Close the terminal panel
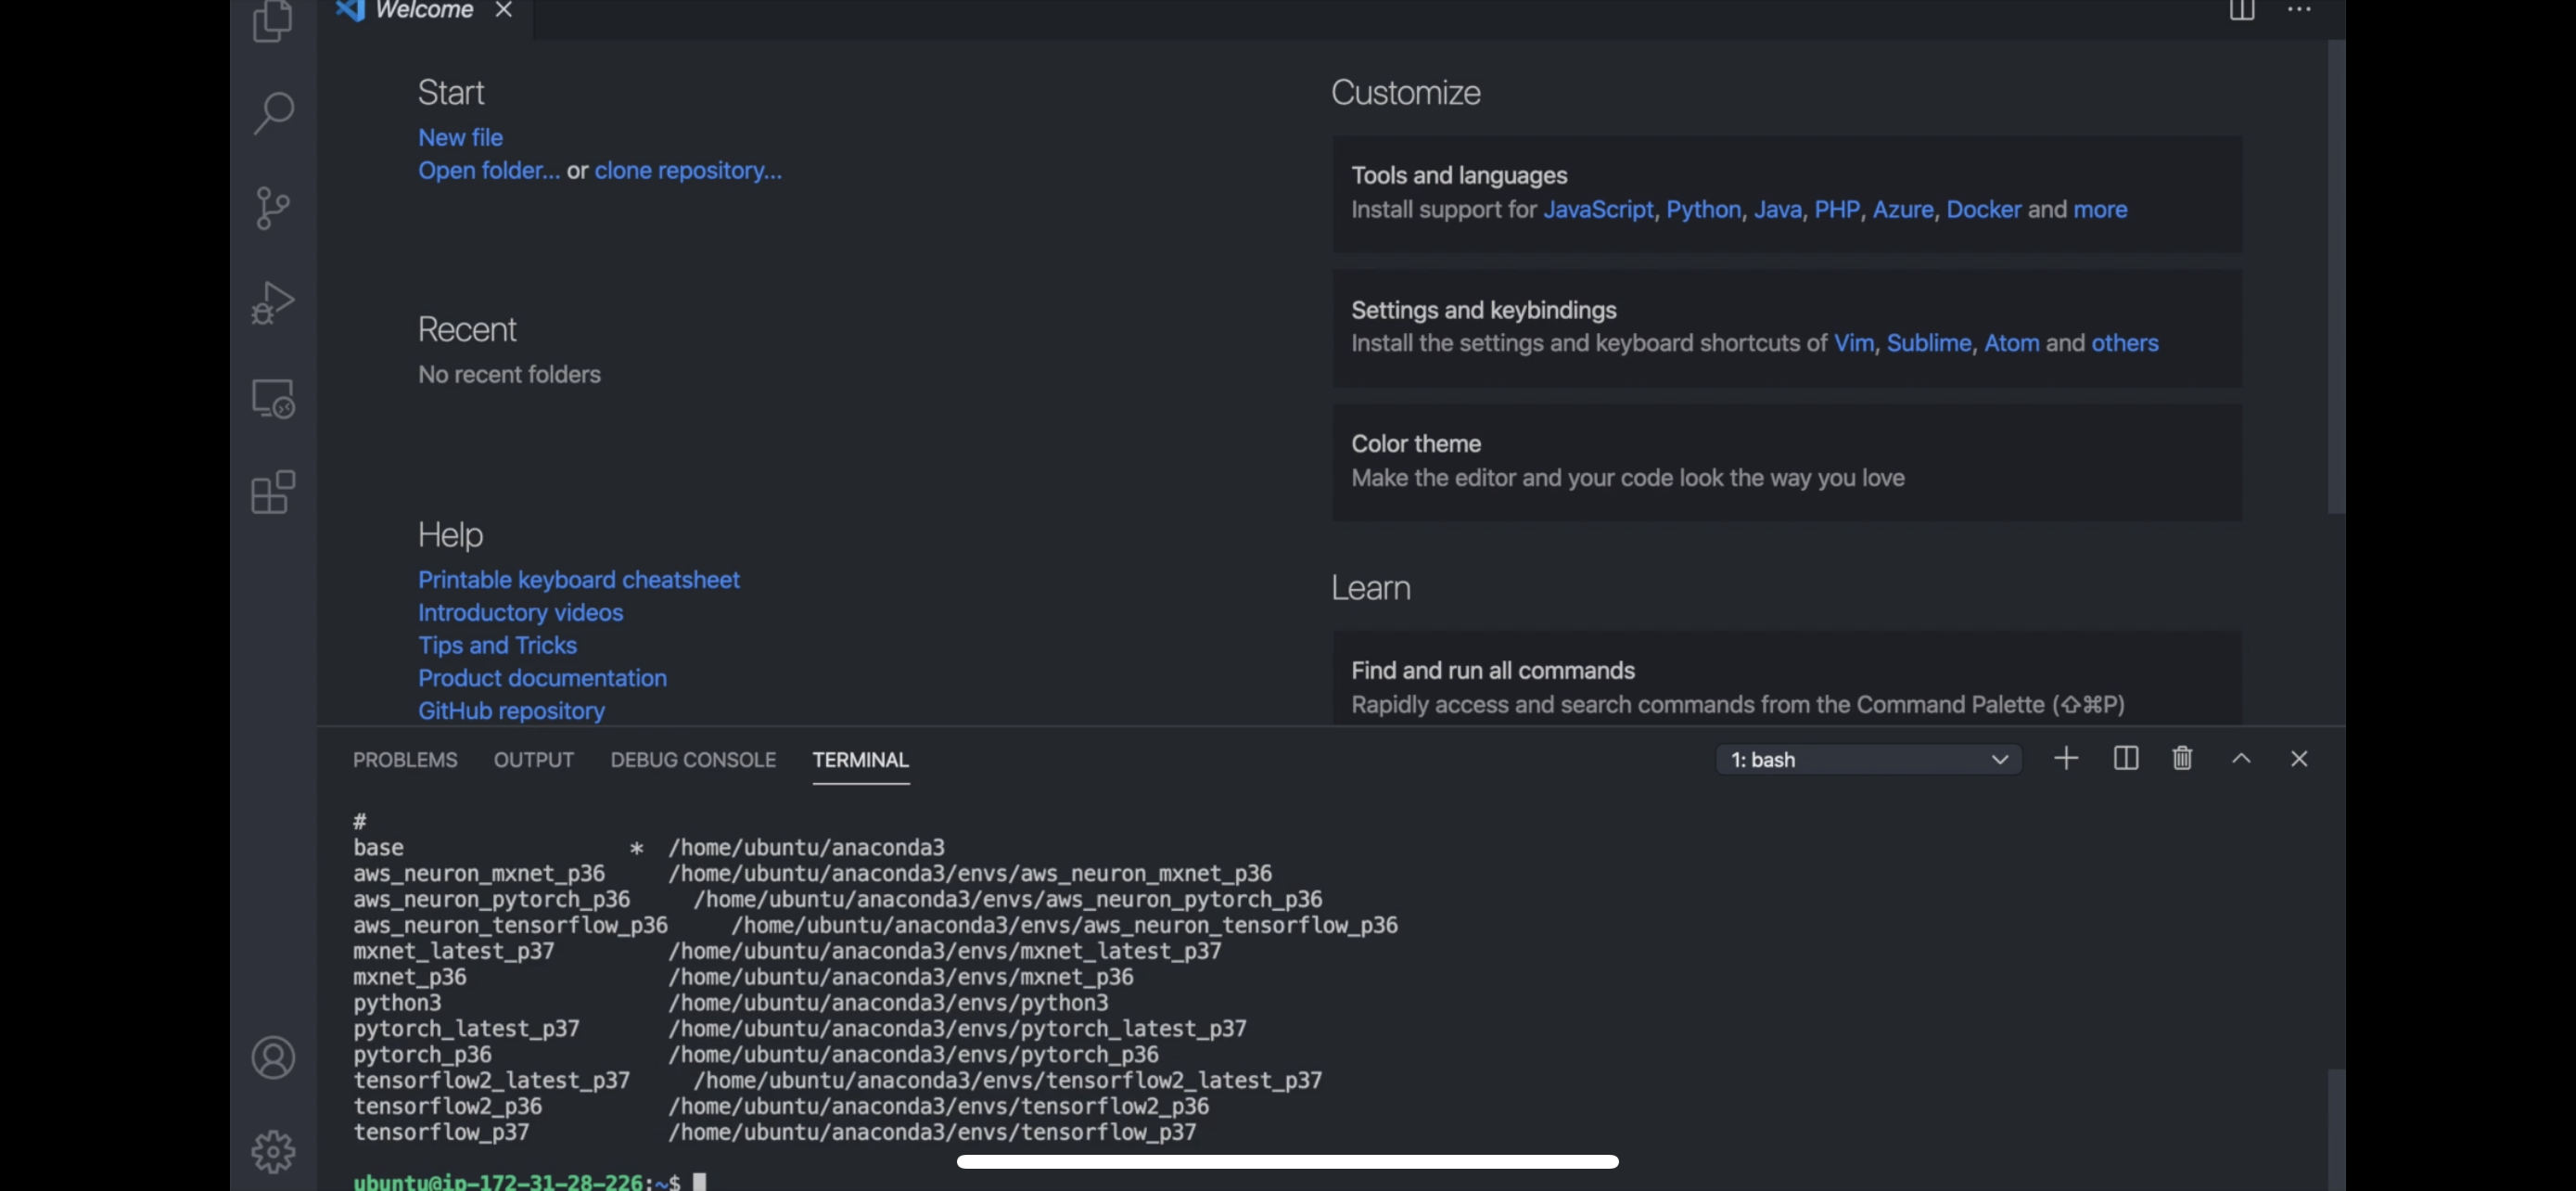The width and height of the screenshot is (2576, 1191). pyautogui.click(x=2299, y=759)
